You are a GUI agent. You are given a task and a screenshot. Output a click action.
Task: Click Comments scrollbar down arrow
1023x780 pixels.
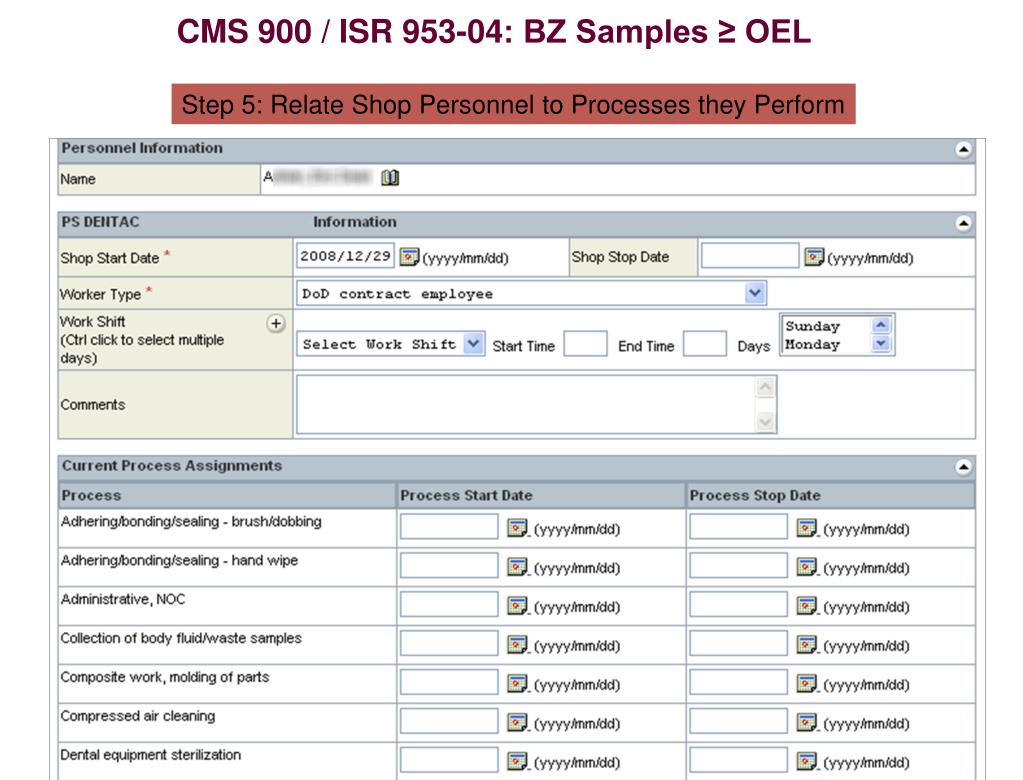click(765, 423)
